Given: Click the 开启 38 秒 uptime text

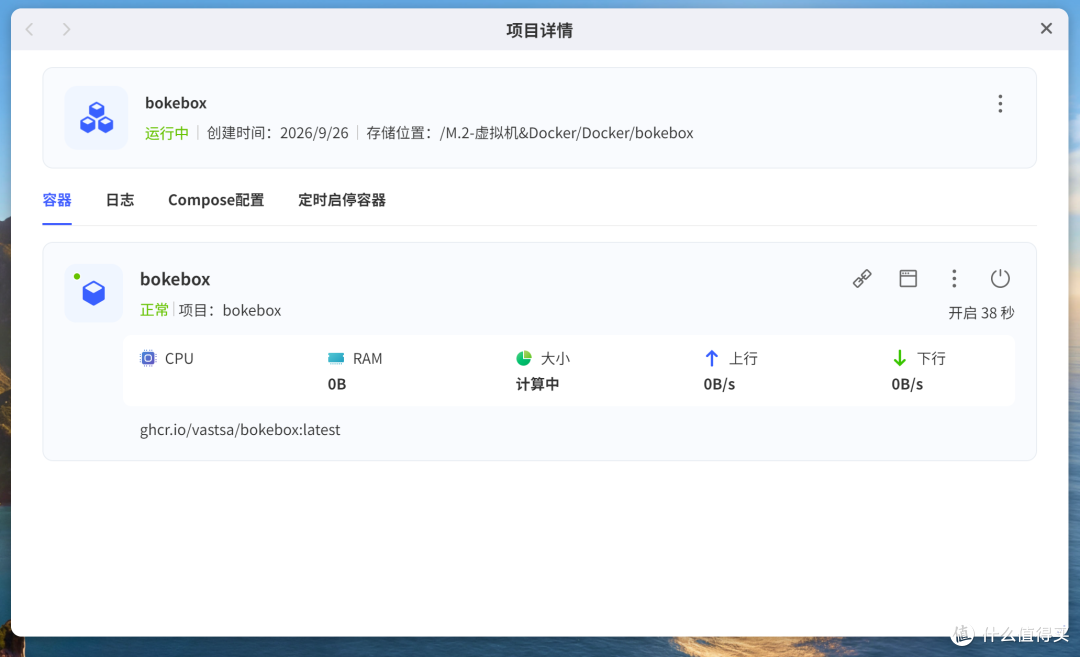Looking at the screenshot, I should pyautogui.click(x=981, y=313).
